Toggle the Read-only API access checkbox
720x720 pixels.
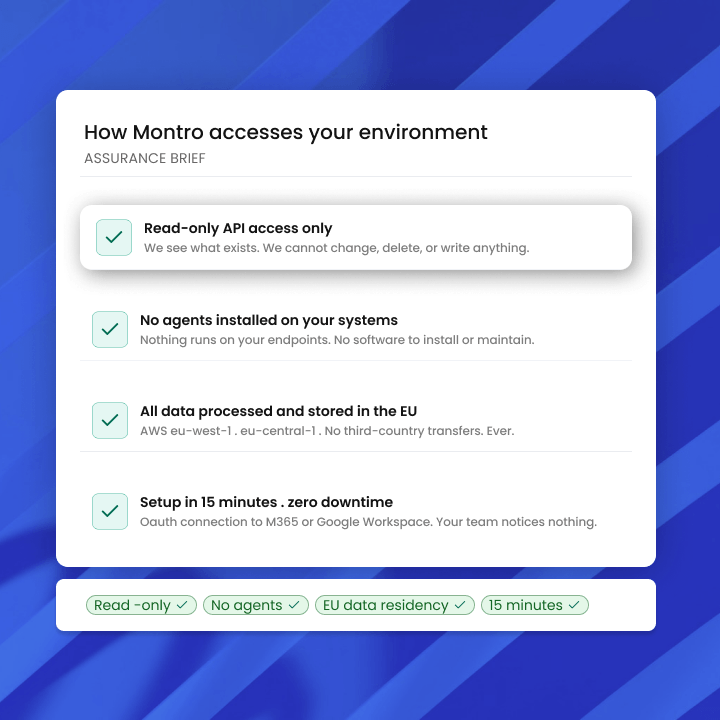(x=114, y=237)
